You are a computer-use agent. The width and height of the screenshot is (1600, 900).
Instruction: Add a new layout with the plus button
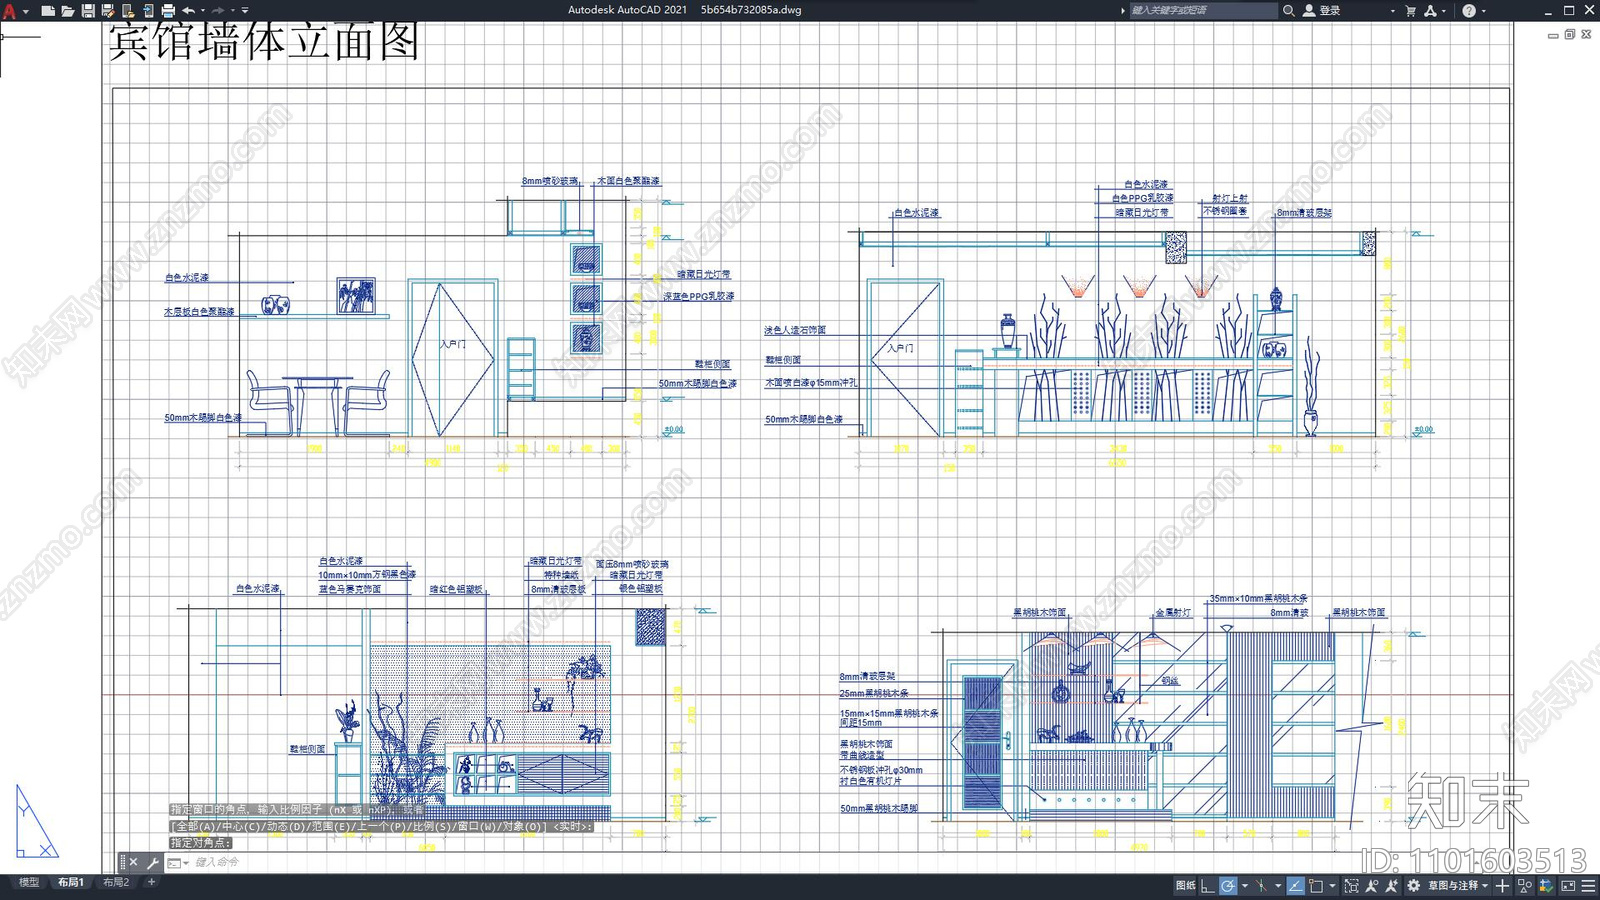pos(151,882)
